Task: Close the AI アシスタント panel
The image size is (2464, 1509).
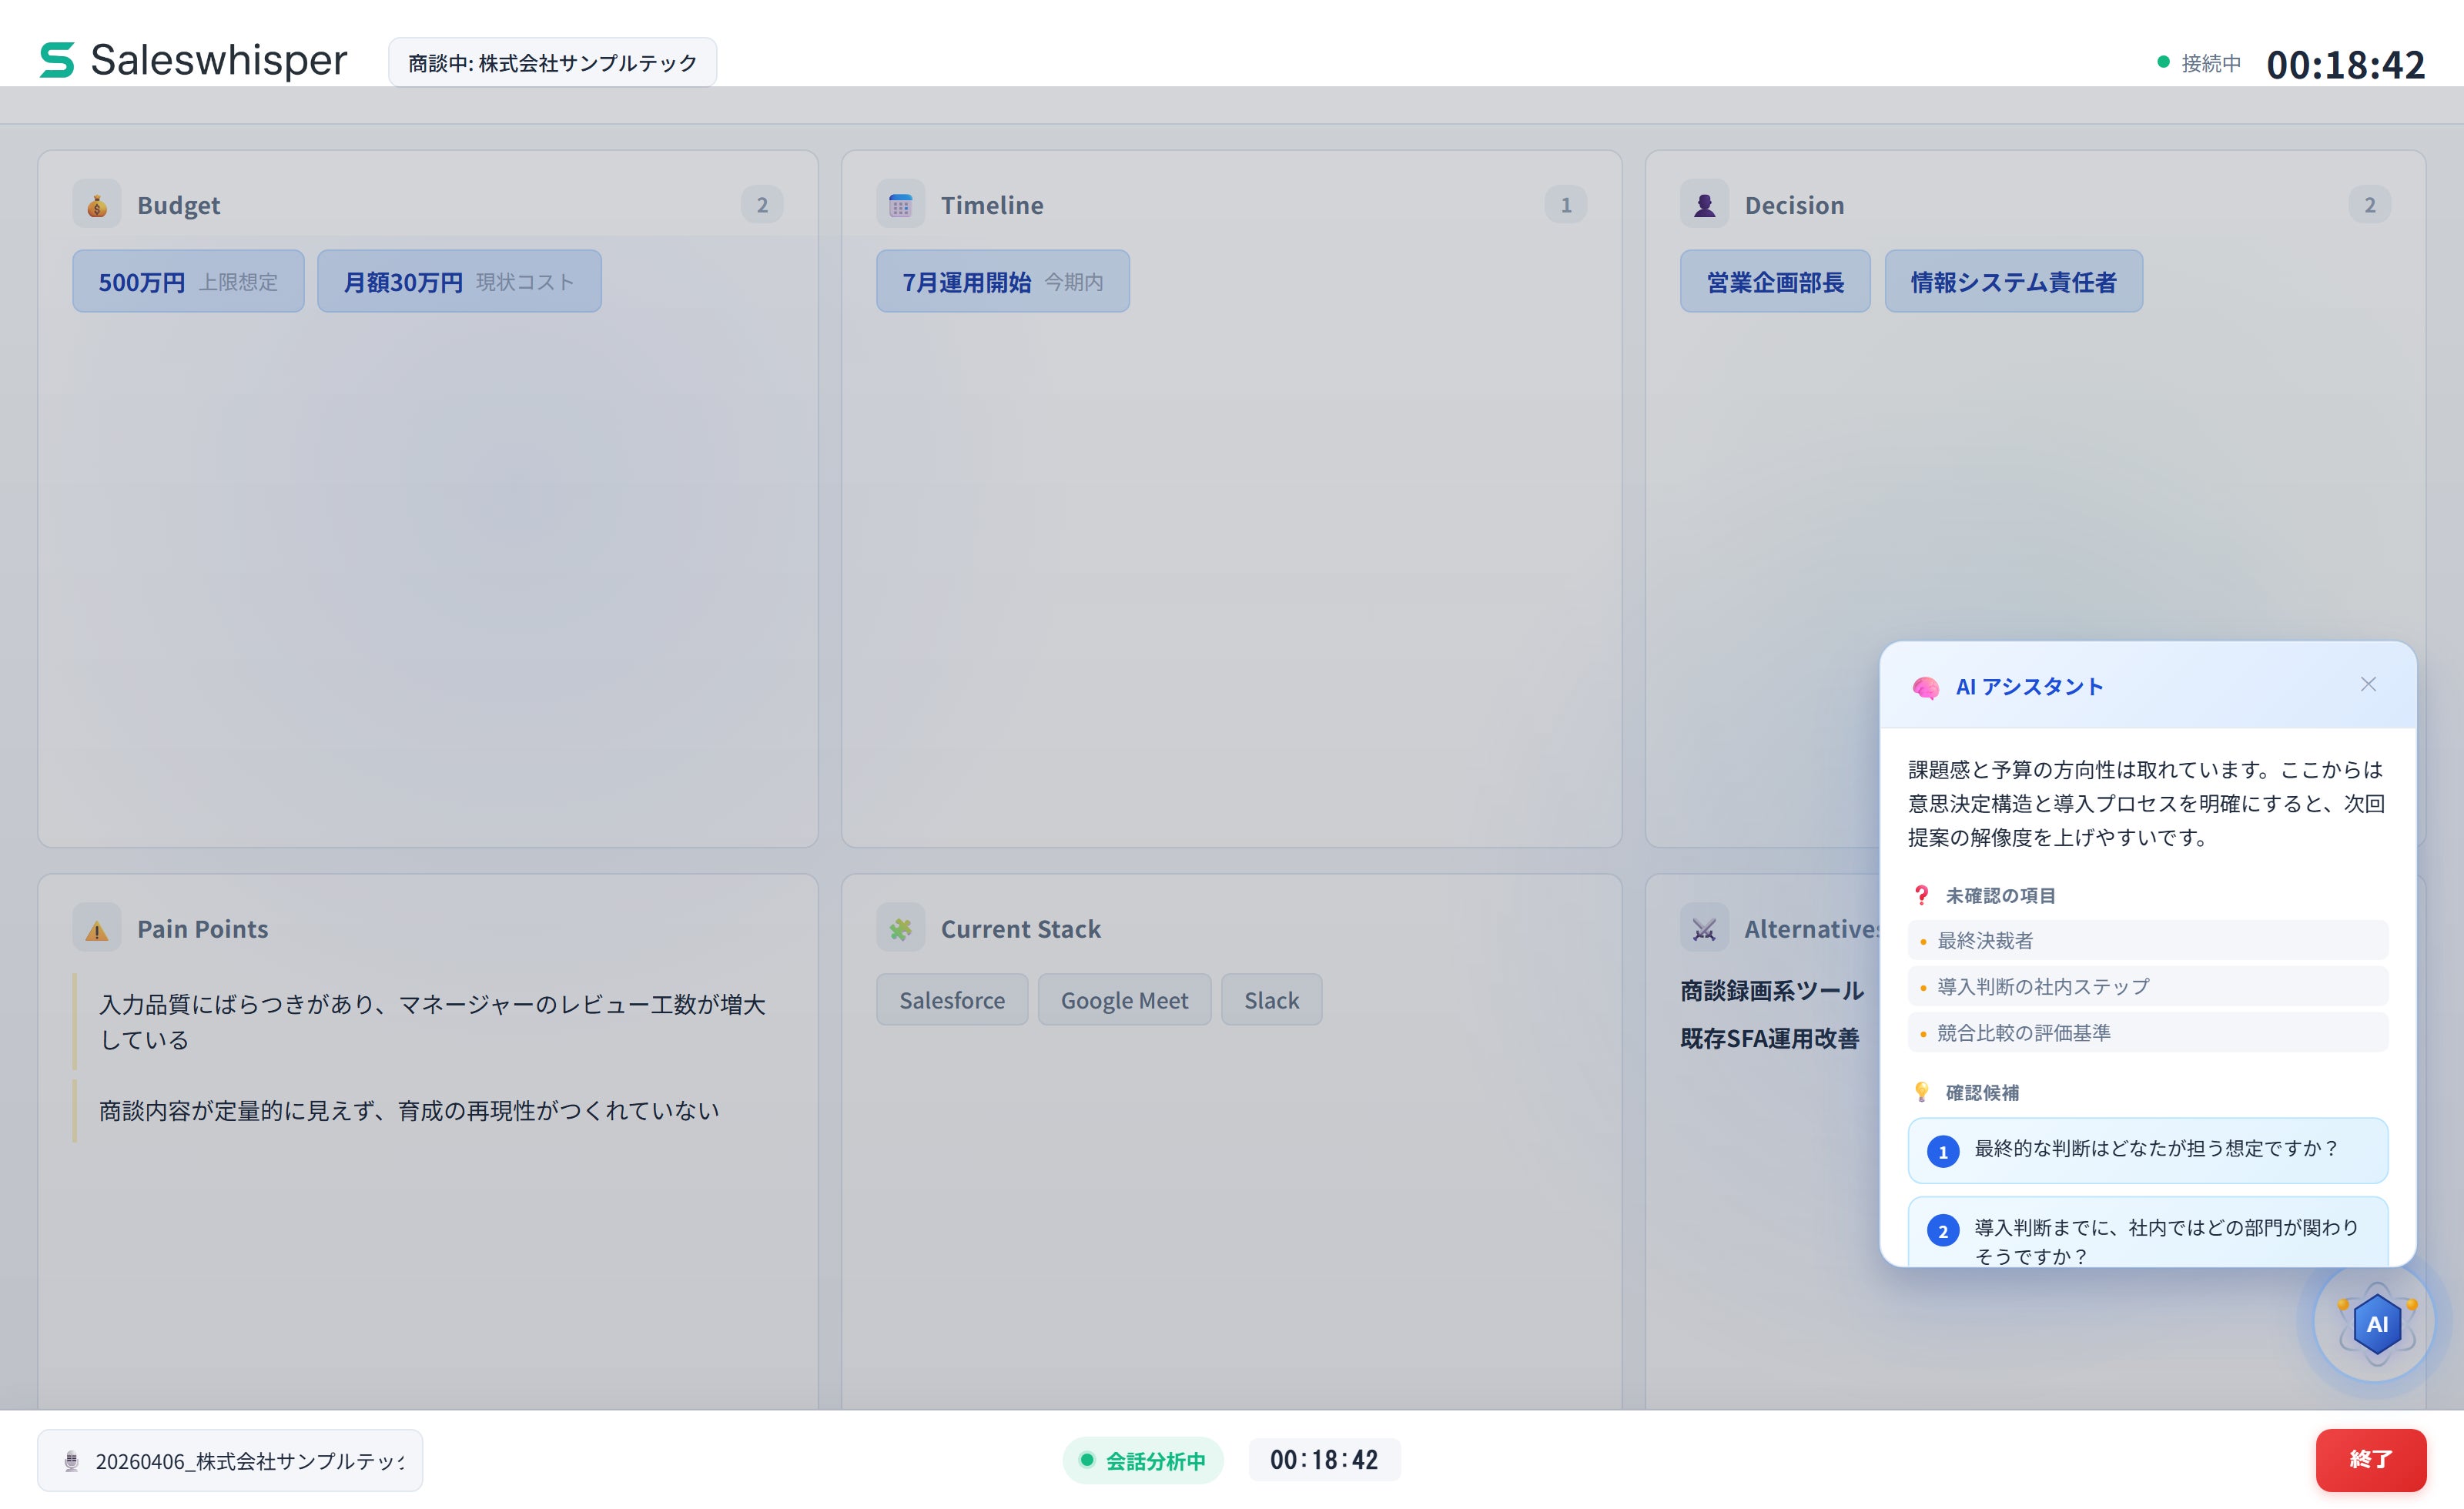Action: [x=2367, y=685]
